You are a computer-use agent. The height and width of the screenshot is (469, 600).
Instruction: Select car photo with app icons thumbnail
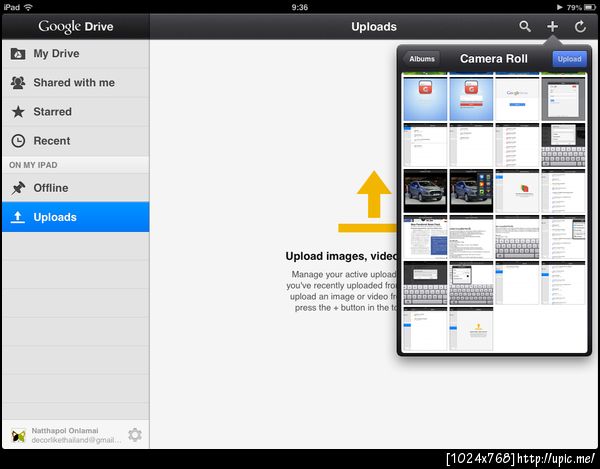point(471,191)
